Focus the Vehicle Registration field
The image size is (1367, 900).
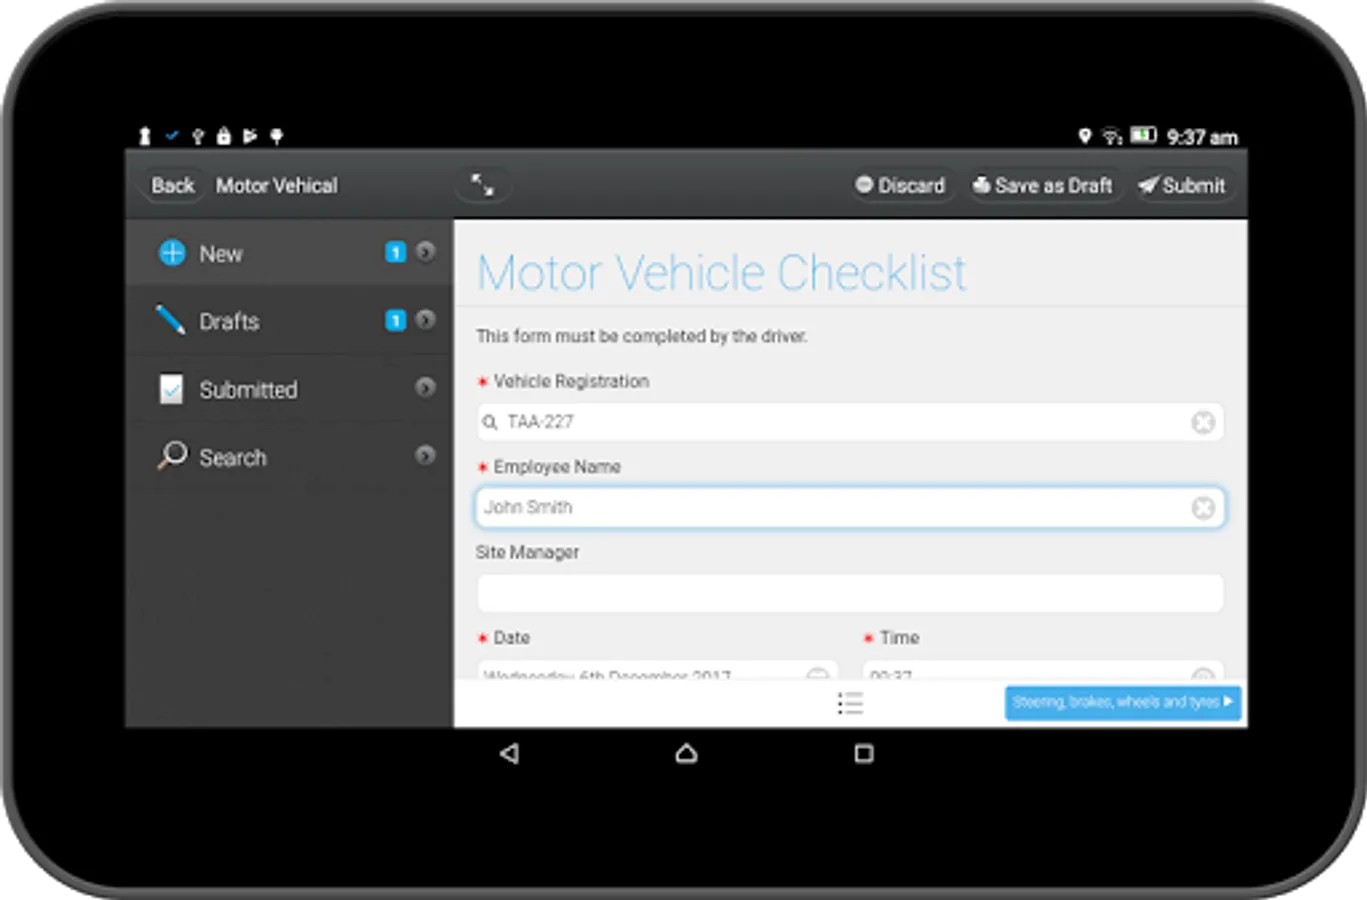850,422
